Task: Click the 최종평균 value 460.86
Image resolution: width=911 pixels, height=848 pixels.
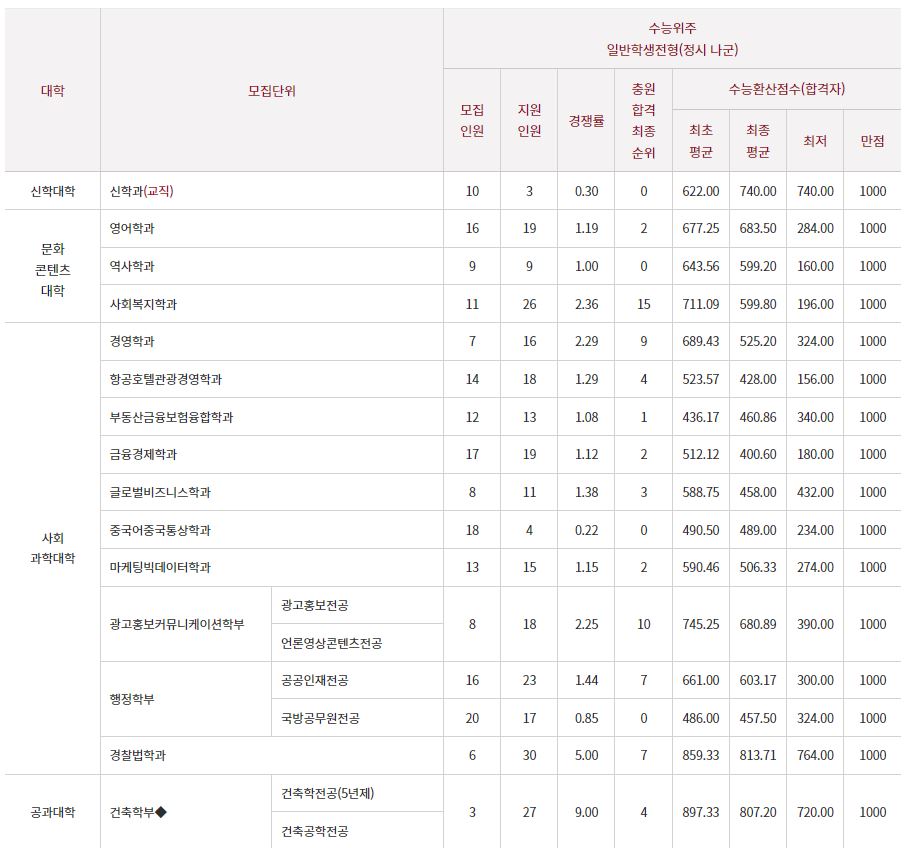Action: tap(758, 416)
